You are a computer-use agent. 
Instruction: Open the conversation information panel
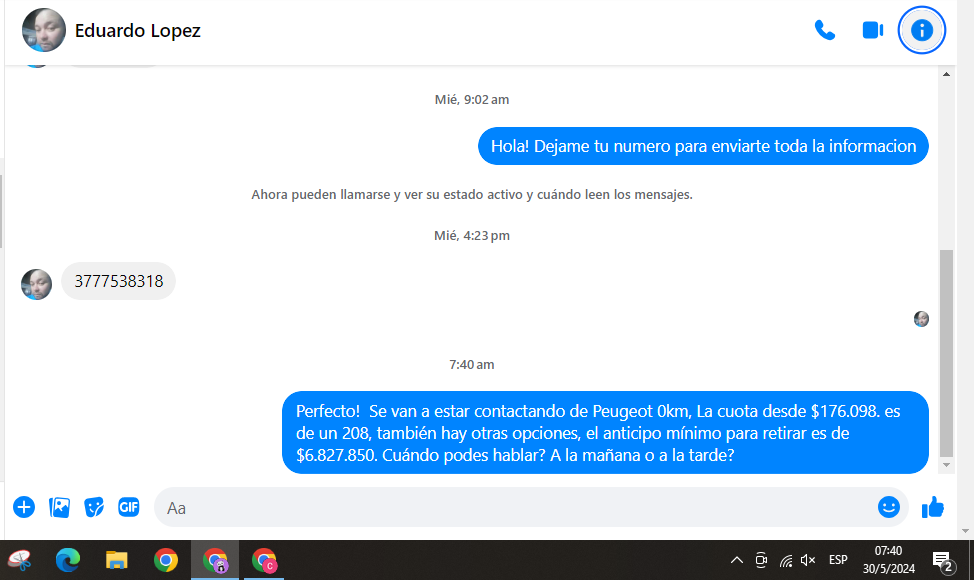point(922,30)
